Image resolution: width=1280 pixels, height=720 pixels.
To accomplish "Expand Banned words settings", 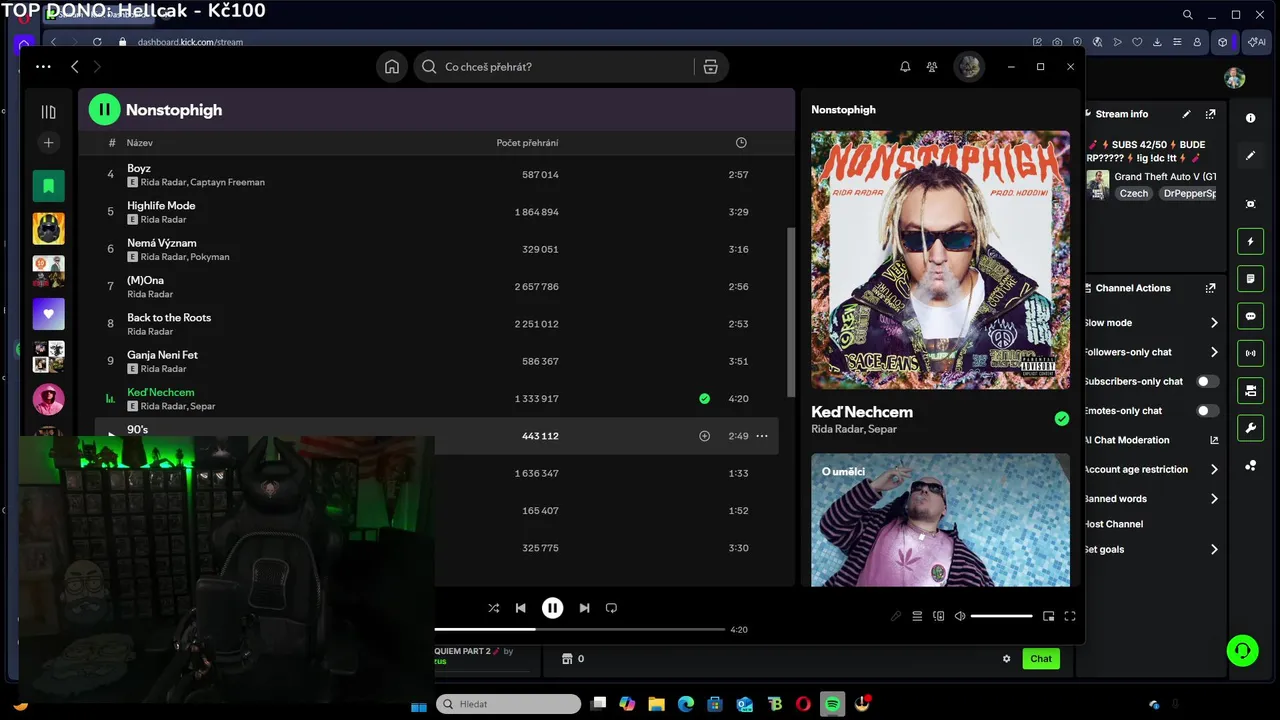I will click(x=1214, y=499).
